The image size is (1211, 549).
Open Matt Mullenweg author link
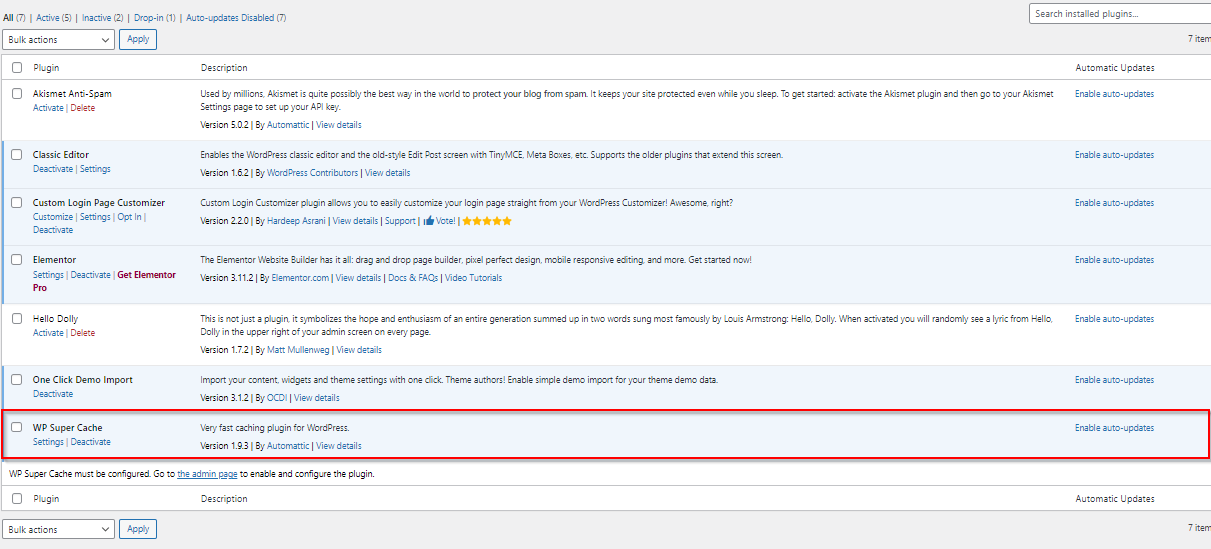click(x=299, y=350)
